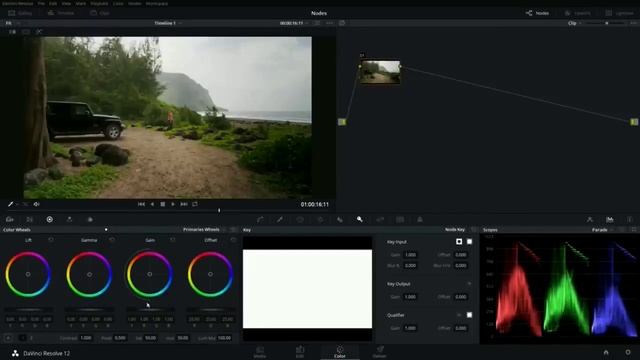This screenshot has height=360, width=640.
Task: Toggle Key Input matte/mask button
Action: pos(459,242)
